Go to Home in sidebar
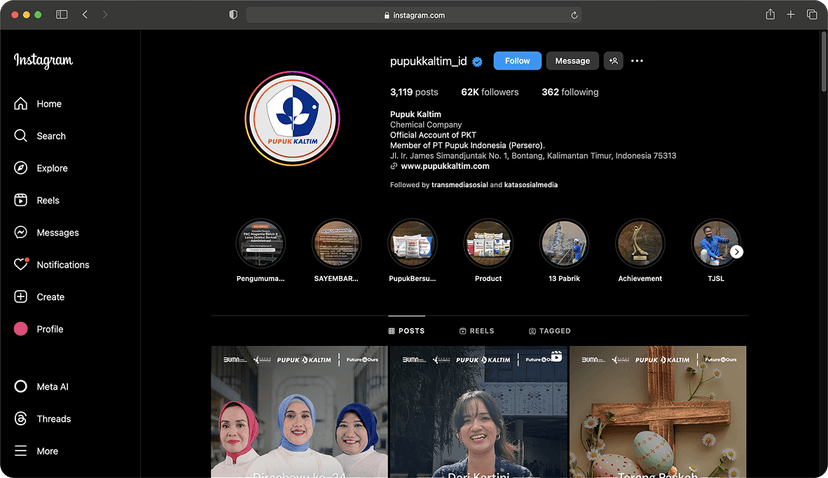Screen dimensions: 828x478 coord(37,104)
